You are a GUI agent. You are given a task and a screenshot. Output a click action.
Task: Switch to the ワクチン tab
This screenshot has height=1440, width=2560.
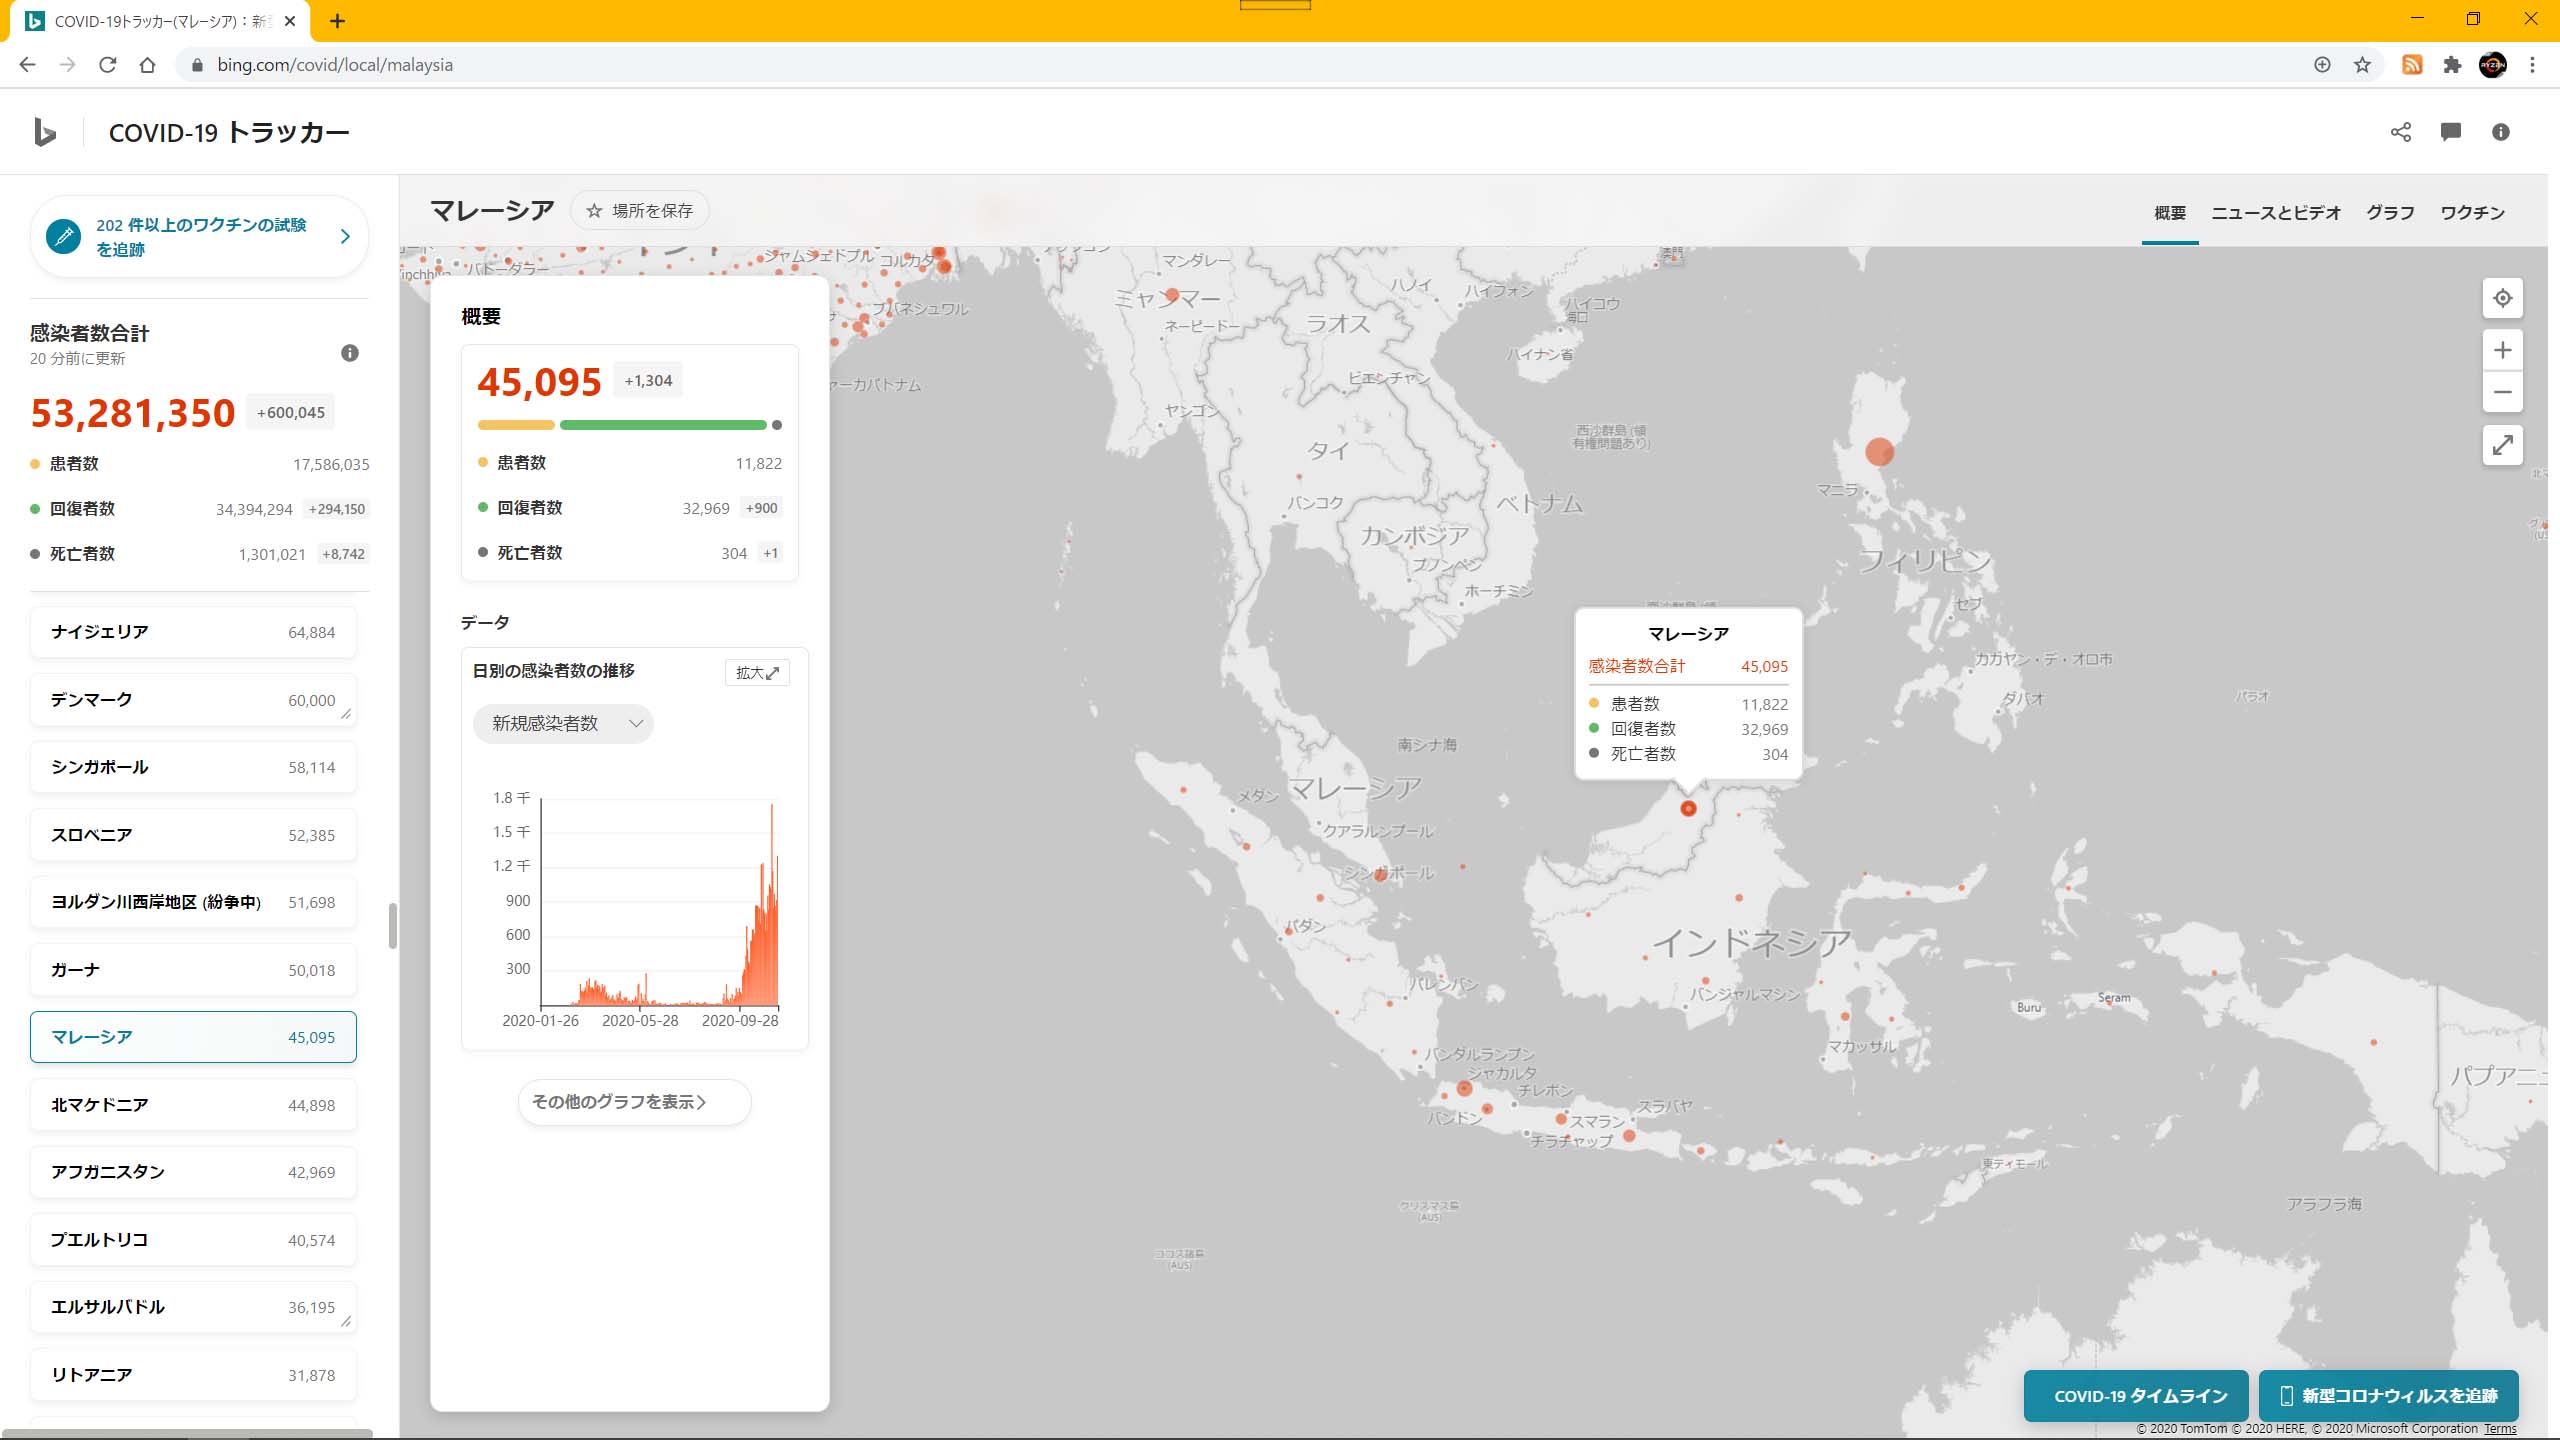click(x=2472, y=213)
